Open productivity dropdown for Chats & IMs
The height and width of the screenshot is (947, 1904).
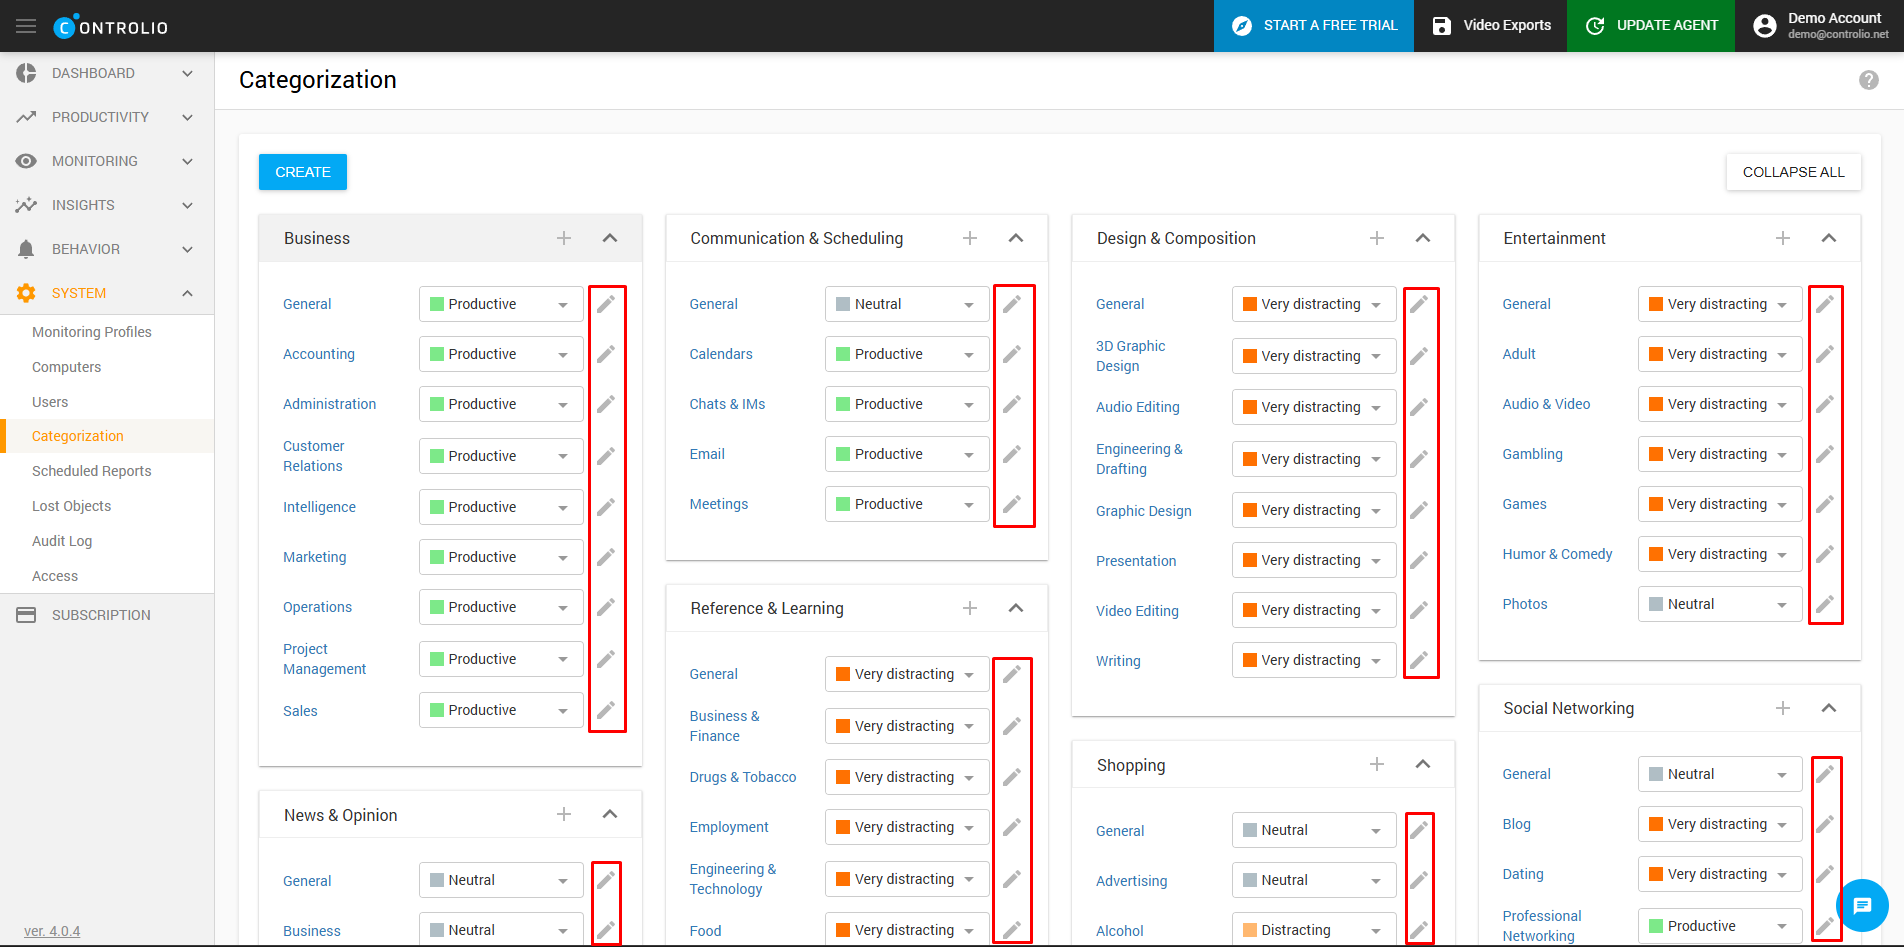[x=906, y=404]
